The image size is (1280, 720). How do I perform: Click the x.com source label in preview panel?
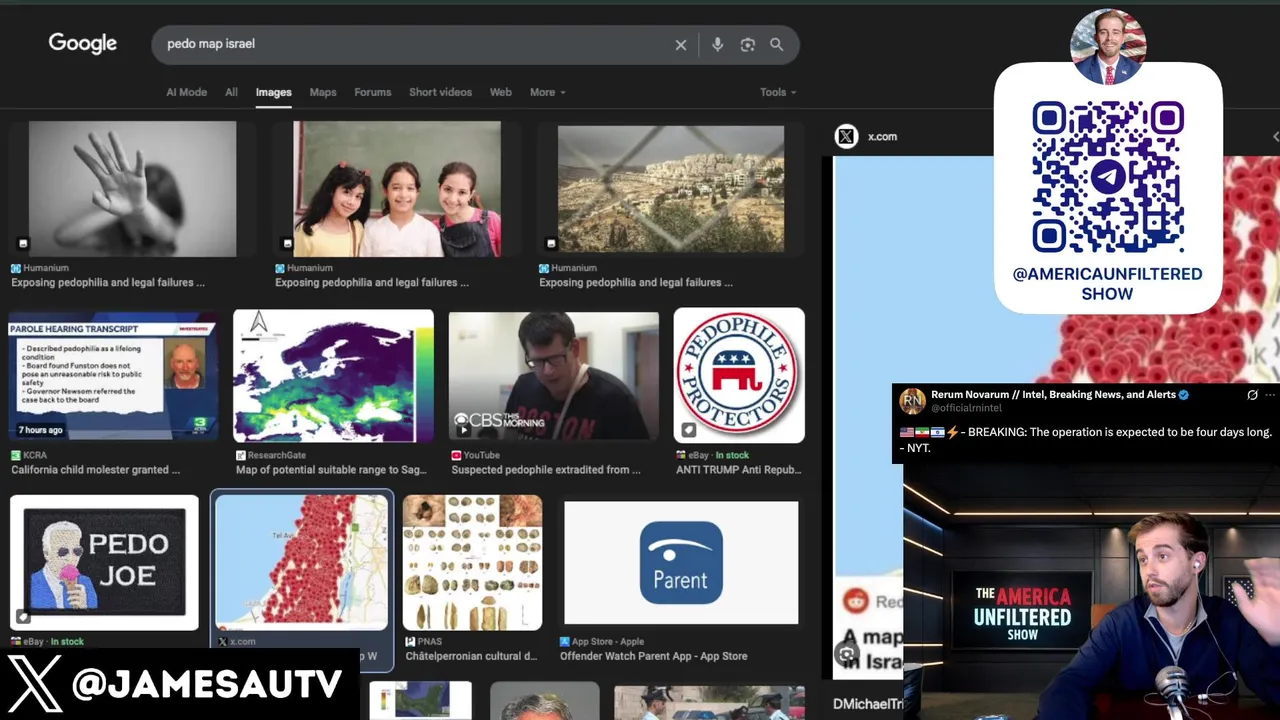click(x=882, y=136)
